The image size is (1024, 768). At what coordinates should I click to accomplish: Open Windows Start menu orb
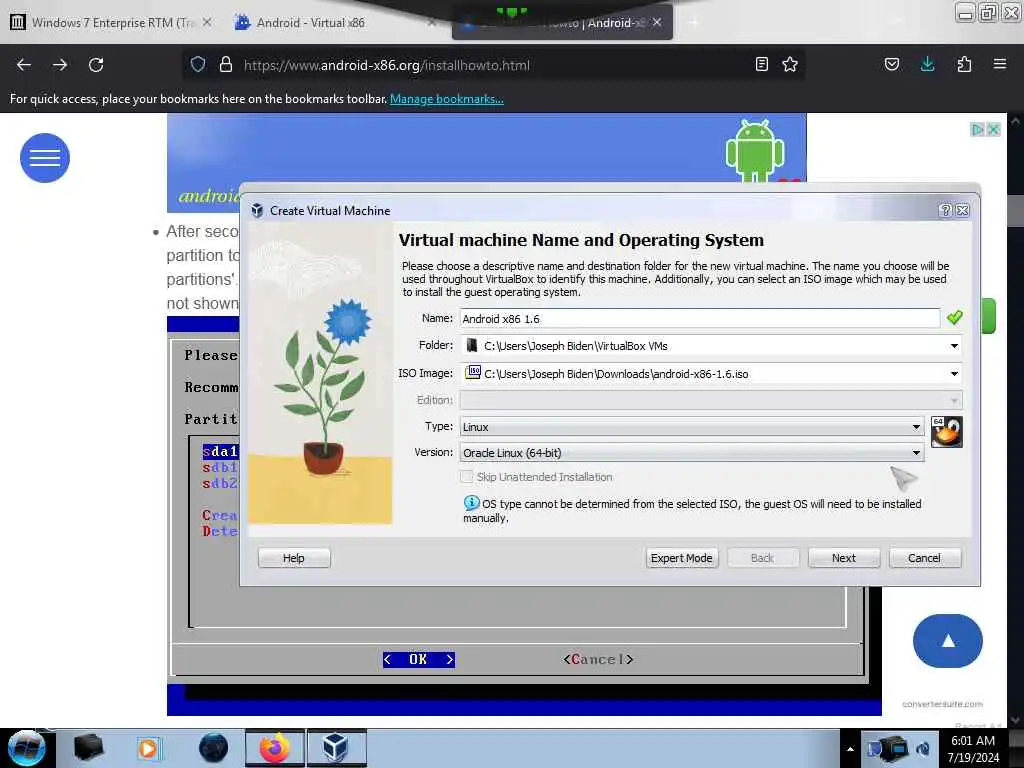point(26,748)
